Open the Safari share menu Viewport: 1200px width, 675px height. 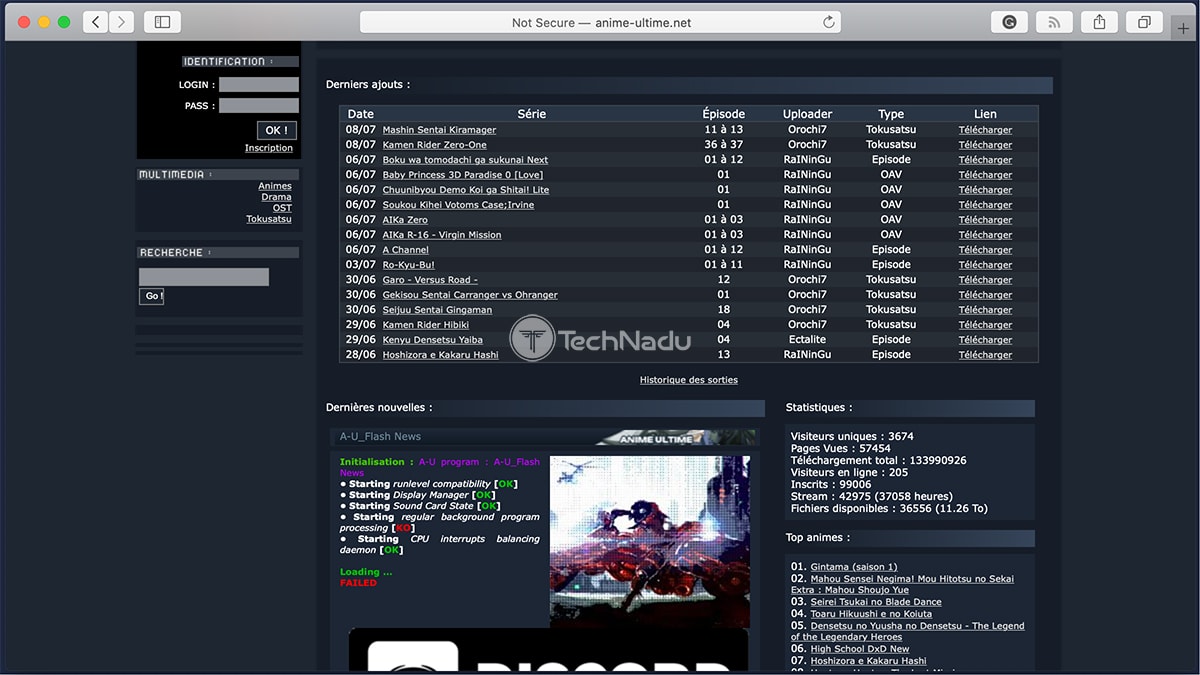[1099, 22]
